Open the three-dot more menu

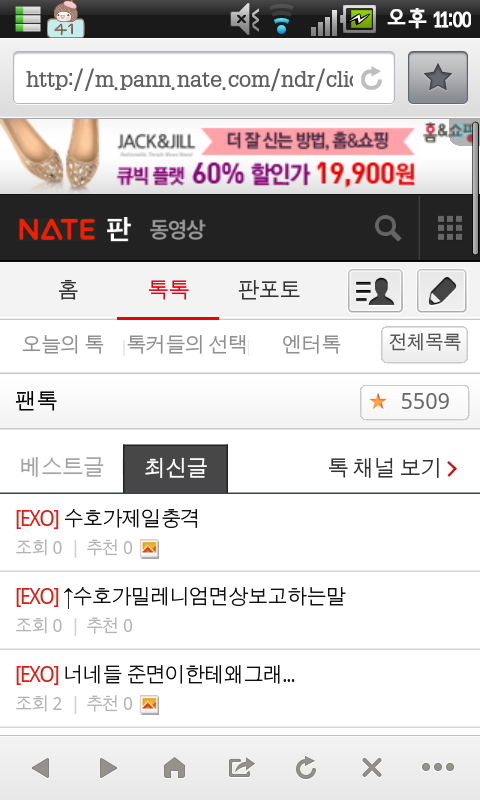coord(438,767)
